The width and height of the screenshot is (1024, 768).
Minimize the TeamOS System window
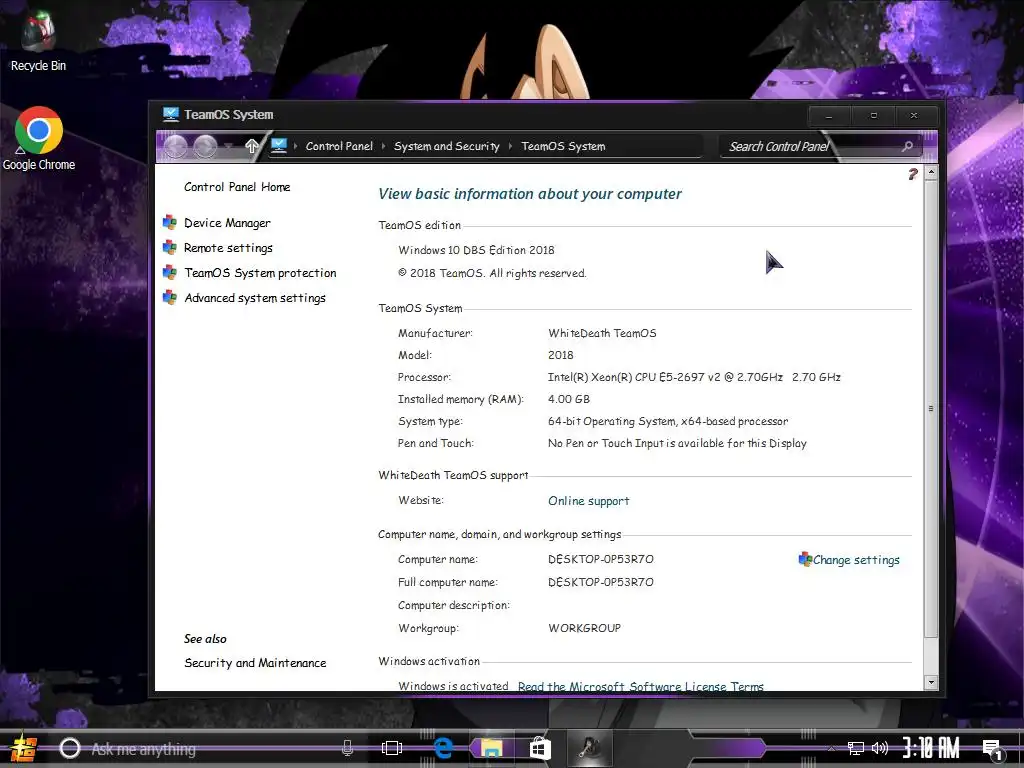point(829,116)
